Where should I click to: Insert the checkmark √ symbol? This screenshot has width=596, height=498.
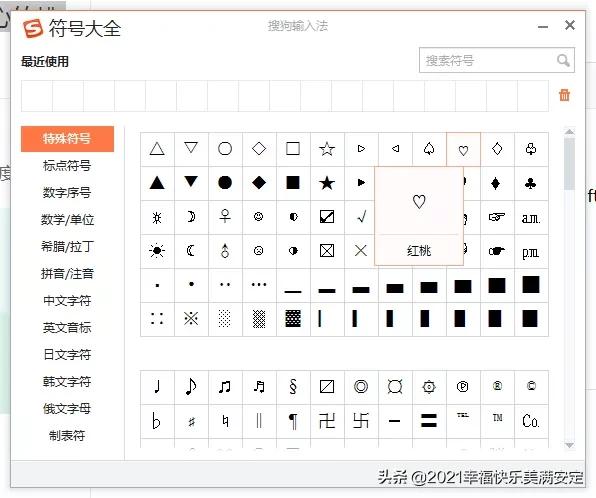(361, 217)
